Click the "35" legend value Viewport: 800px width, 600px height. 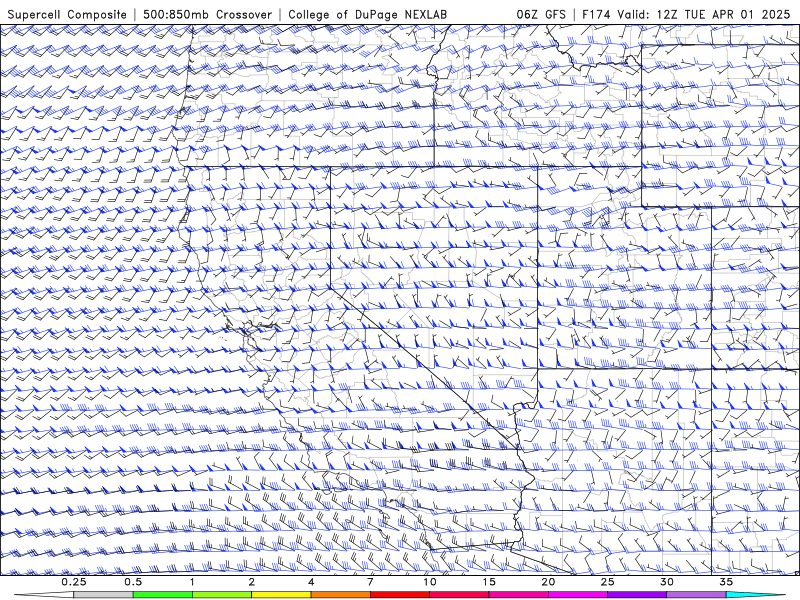[x=726, y=582]
